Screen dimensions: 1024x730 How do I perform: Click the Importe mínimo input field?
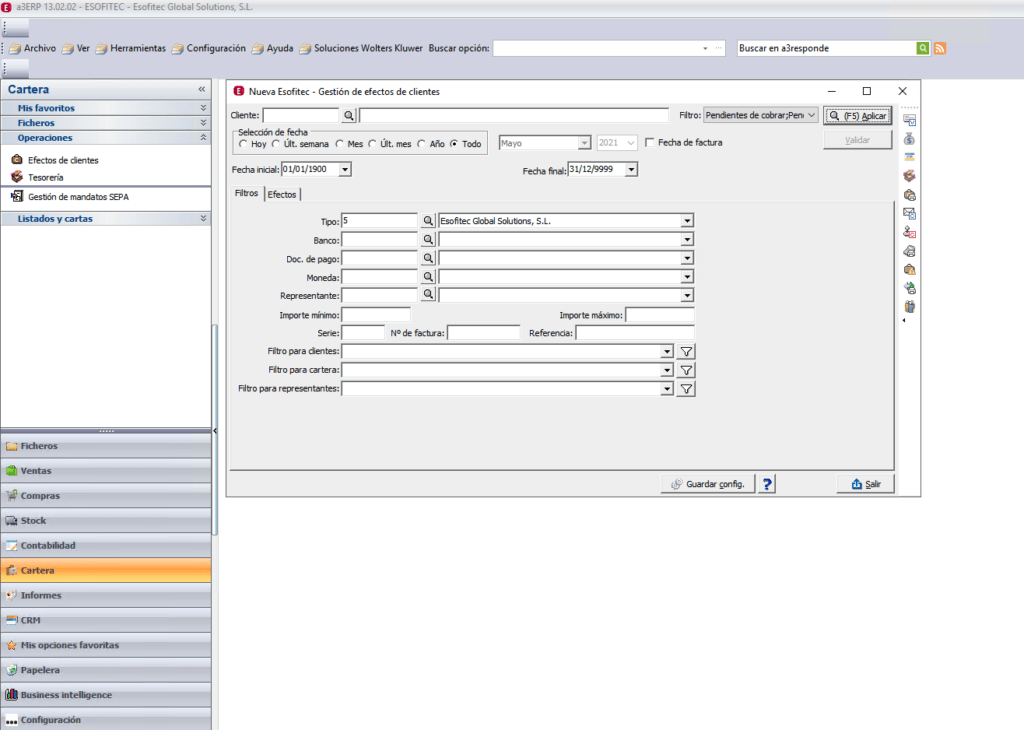(376, 315)
